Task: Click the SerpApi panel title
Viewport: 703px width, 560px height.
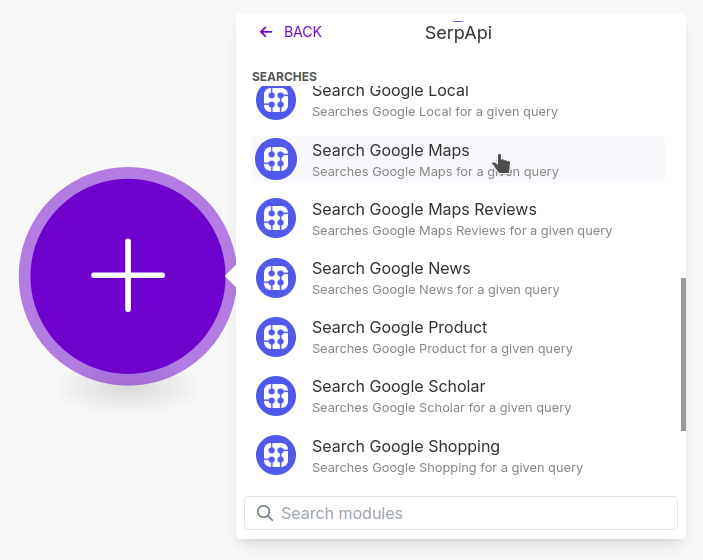Action: (x=458, y=33)
